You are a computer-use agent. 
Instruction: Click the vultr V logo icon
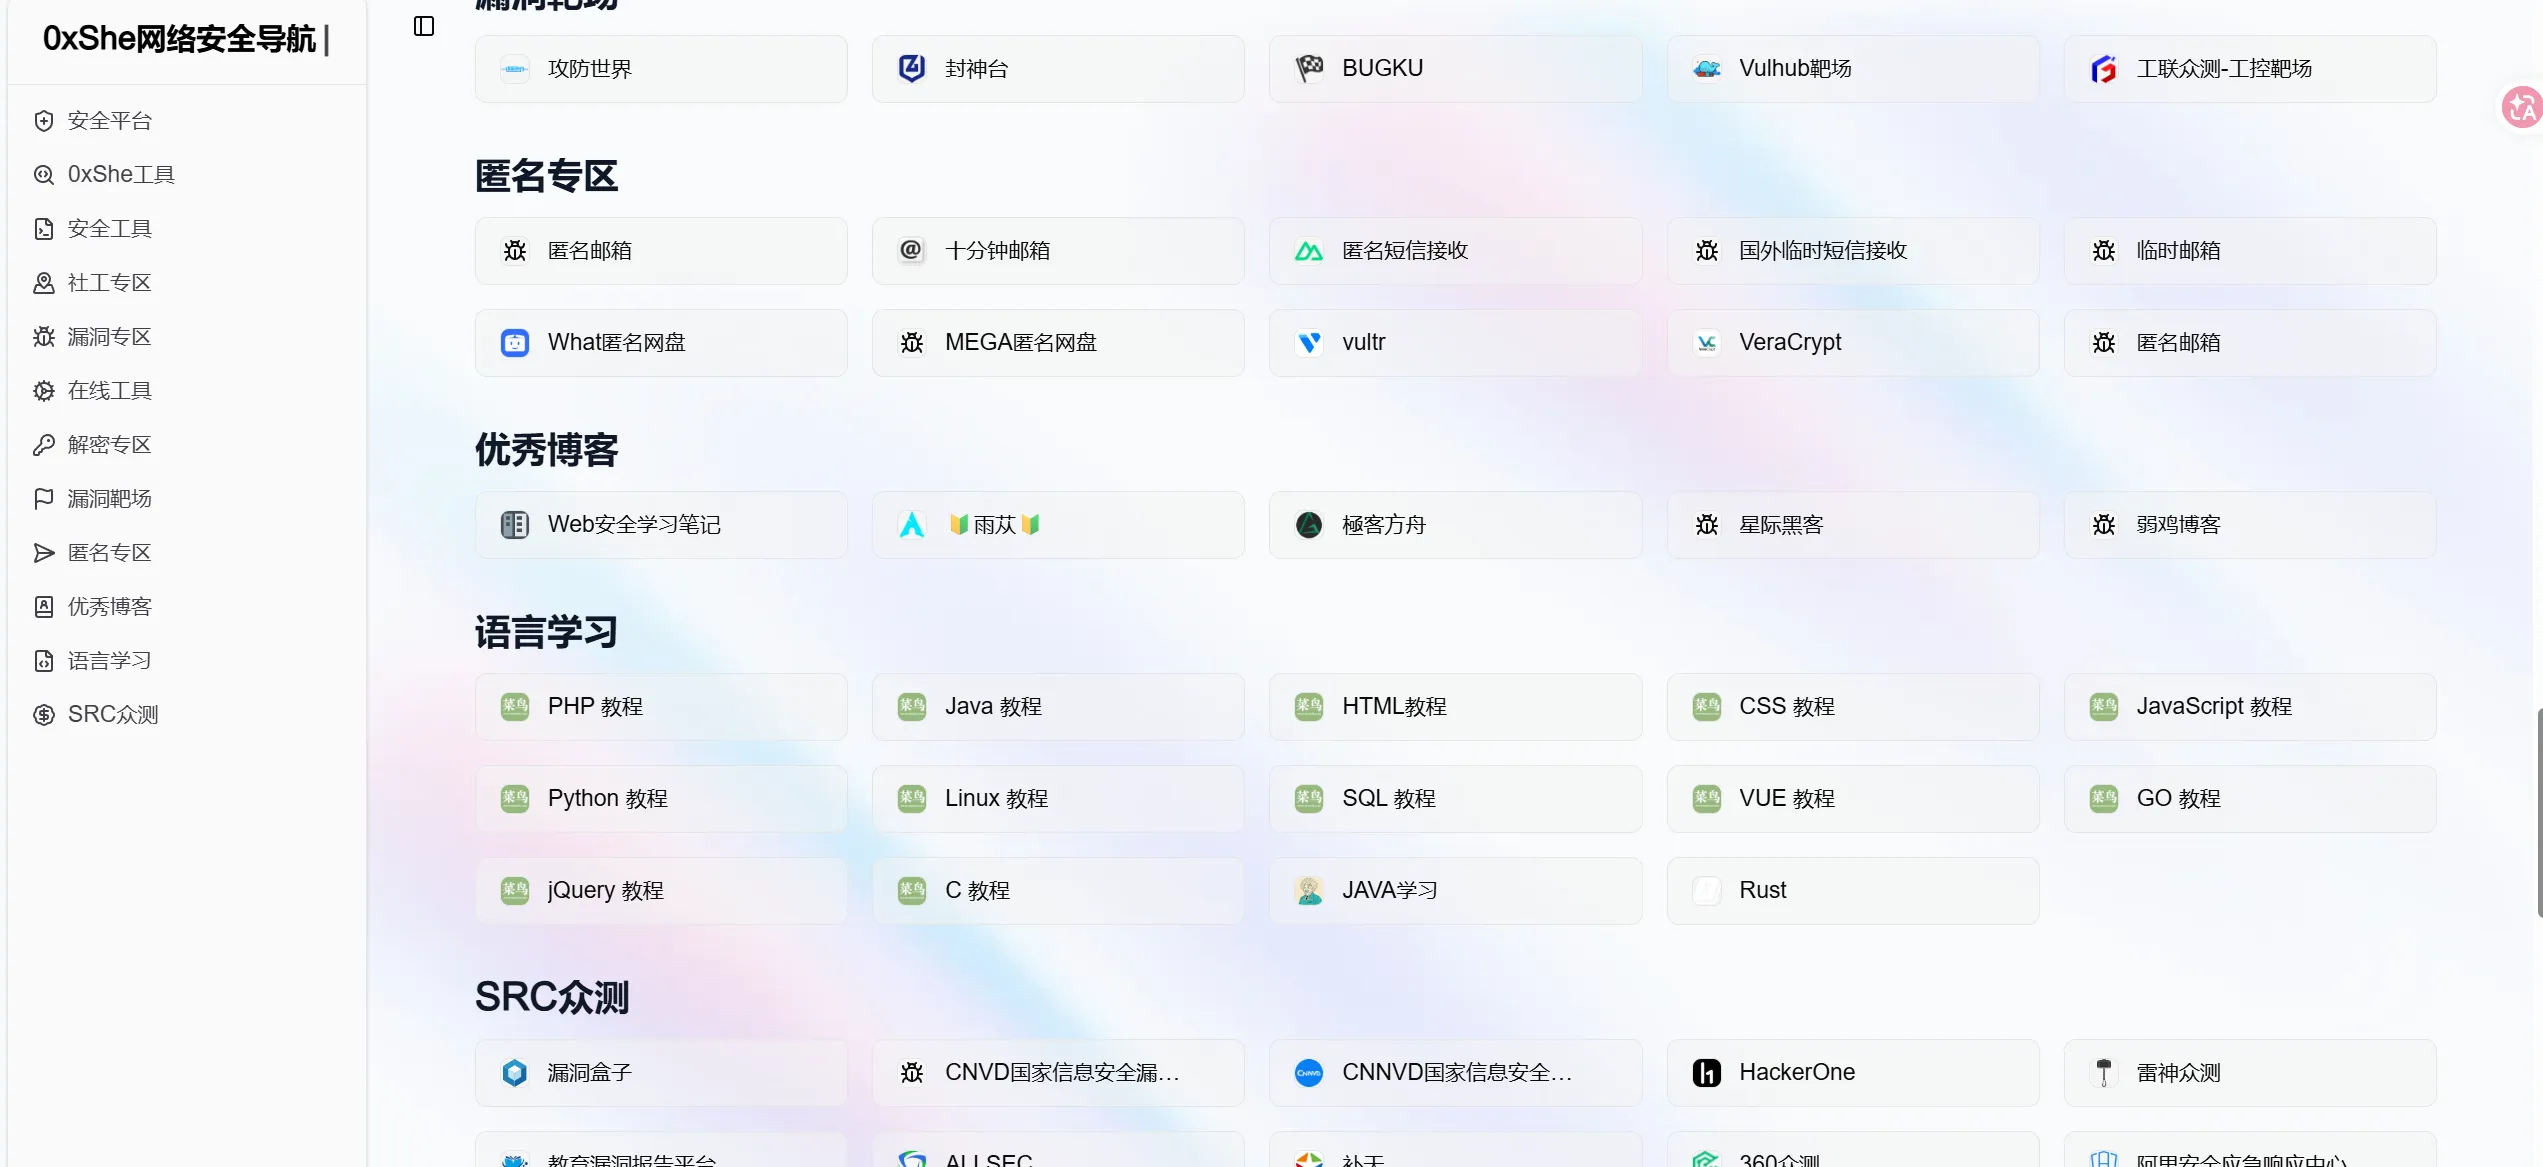tap(1309, 343)
